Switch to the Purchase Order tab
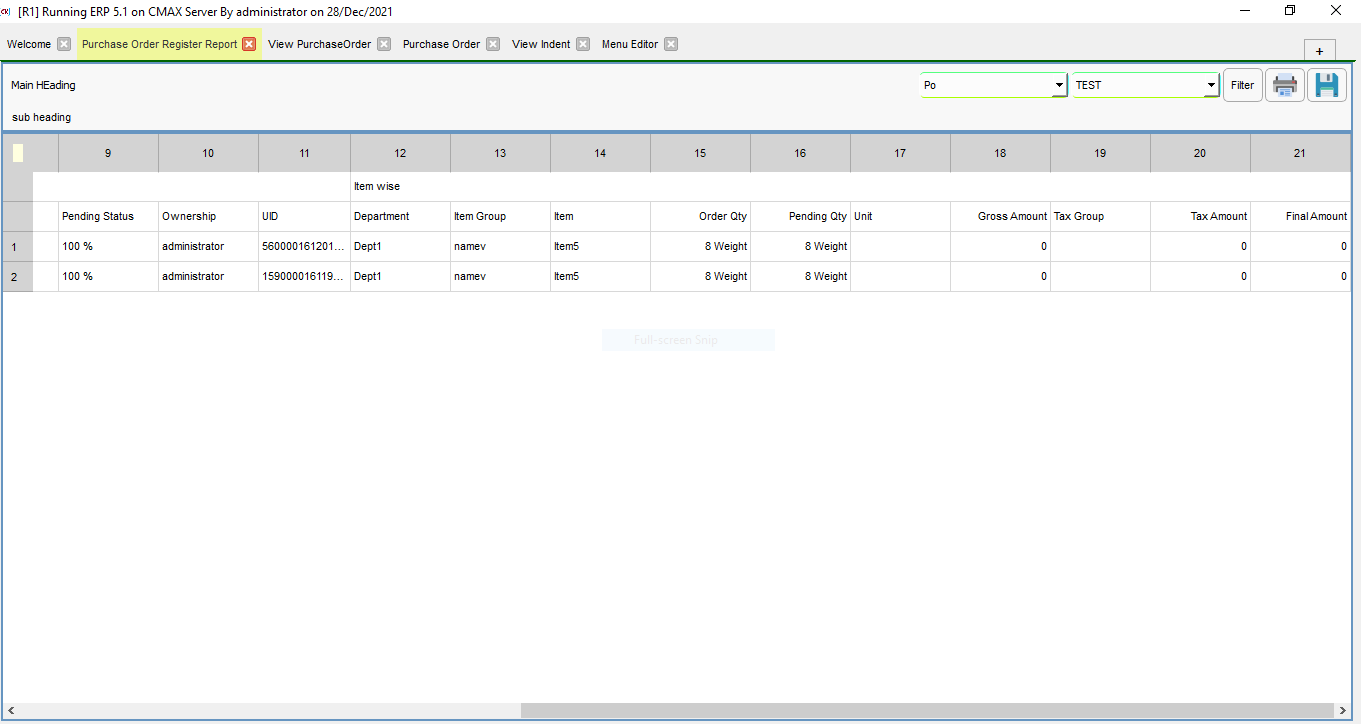The width and height of the screenshot is (1361, 724). point(440,44)
